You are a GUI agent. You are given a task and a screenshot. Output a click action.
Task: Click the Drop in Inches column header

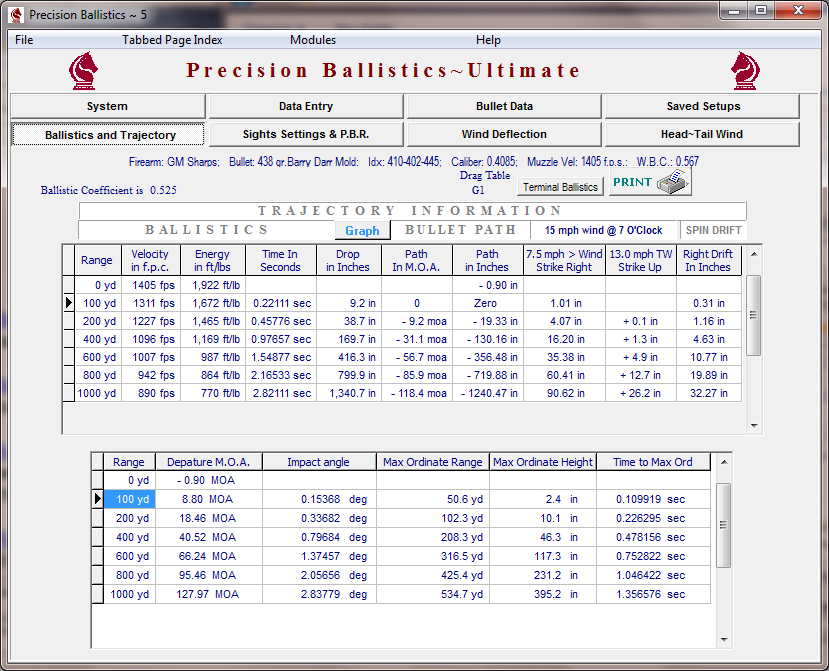(x=348, y=260)
